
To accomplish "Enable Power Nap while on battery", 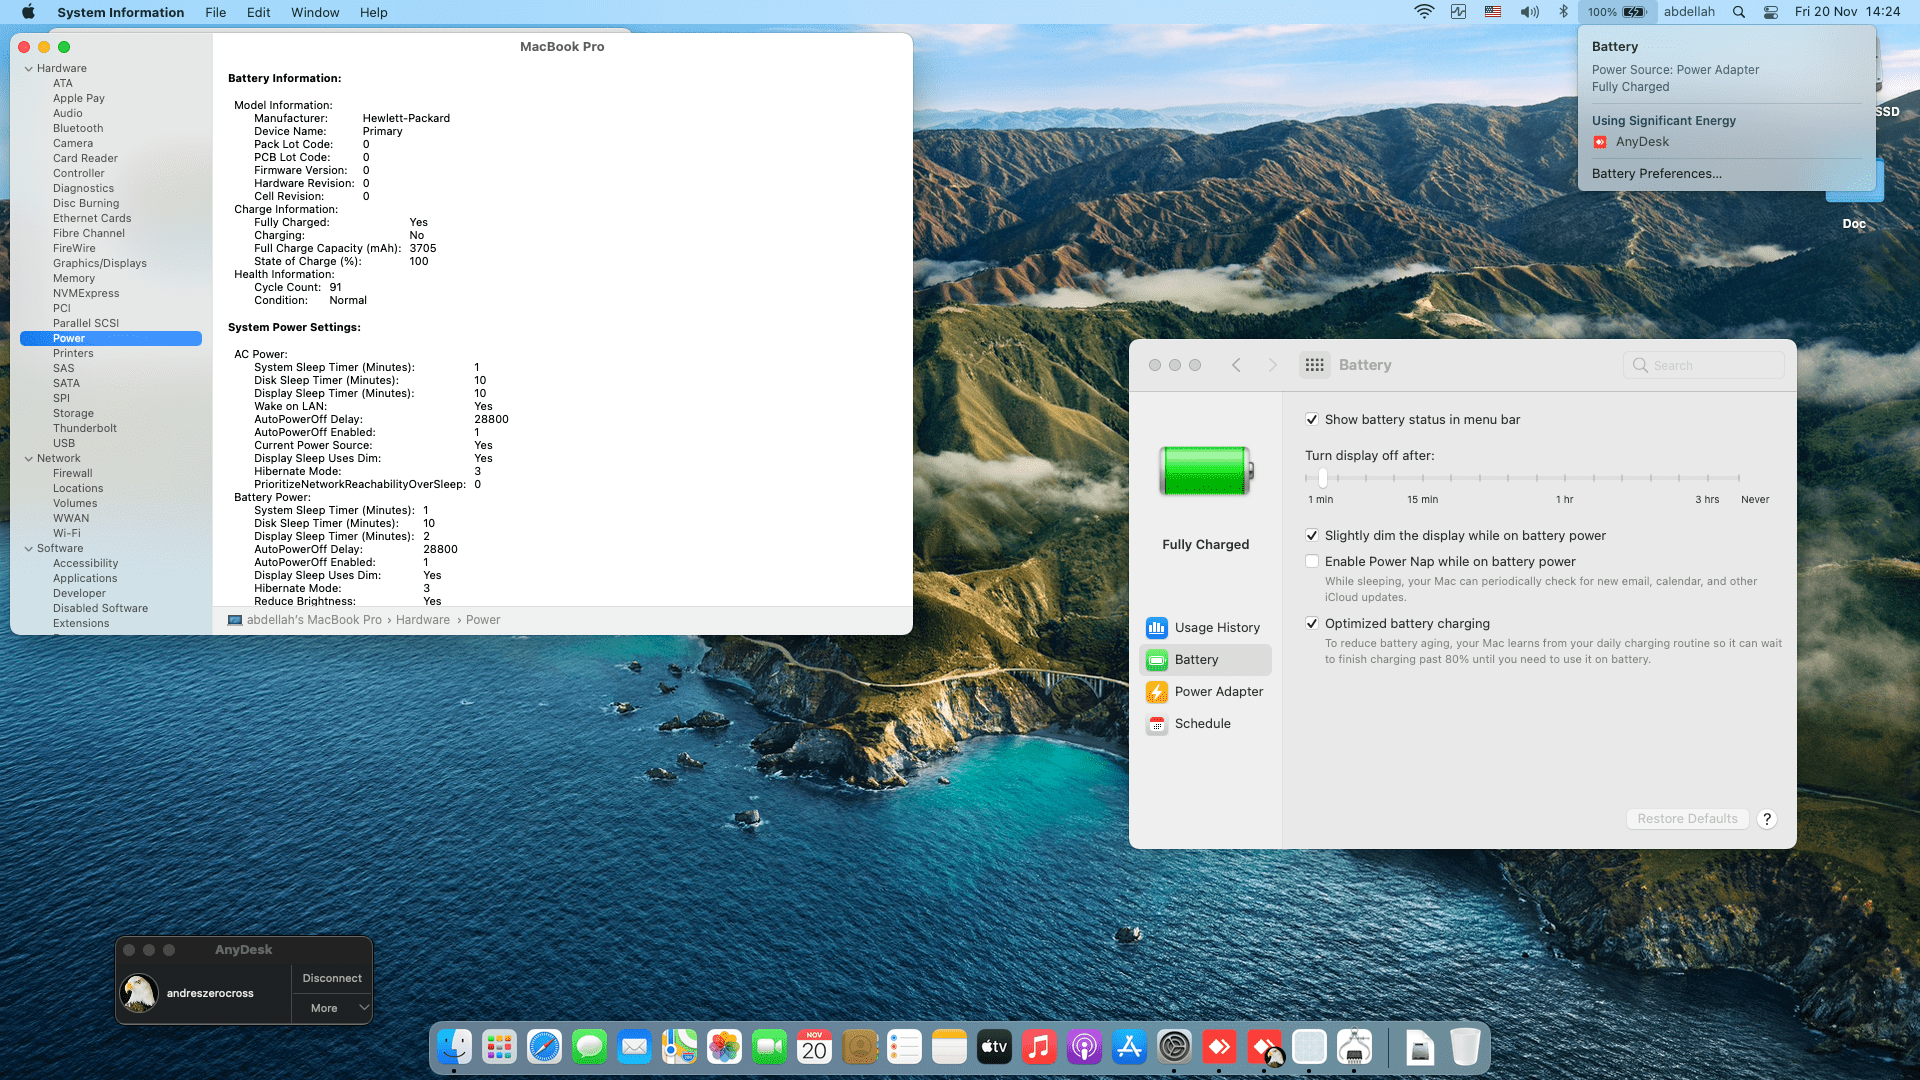I will pos(1312,562).
